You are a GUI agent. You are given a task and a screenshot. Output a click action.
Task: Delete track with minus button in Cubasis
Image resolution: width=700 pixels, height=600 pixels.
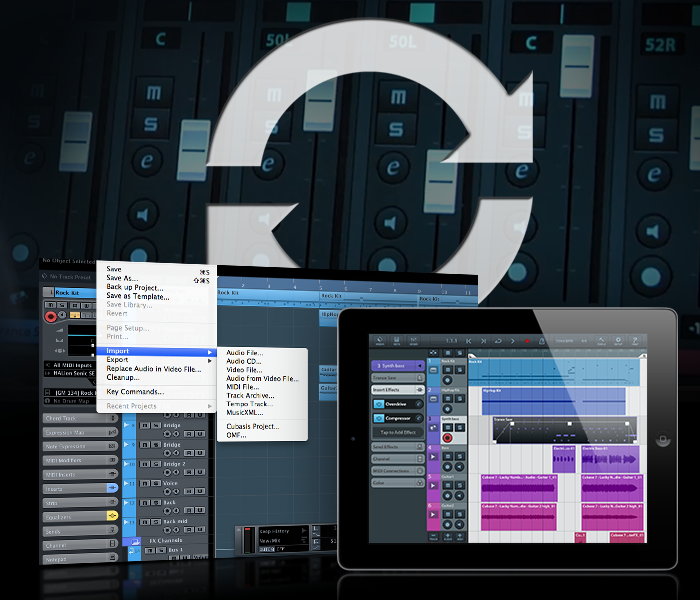pos(433,536)
